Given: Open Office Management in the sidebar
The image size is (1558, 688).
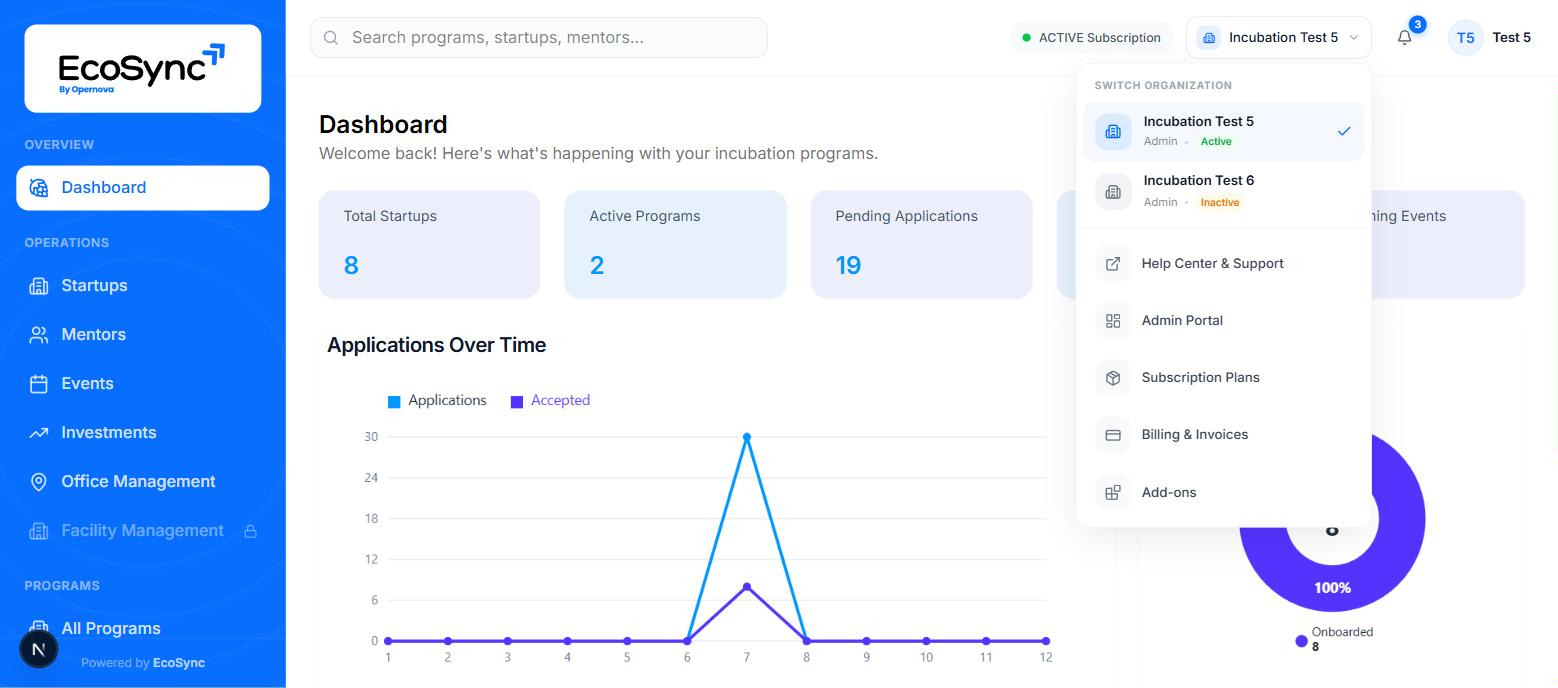Looking at the screenshot, I should [x=143, y=482].
